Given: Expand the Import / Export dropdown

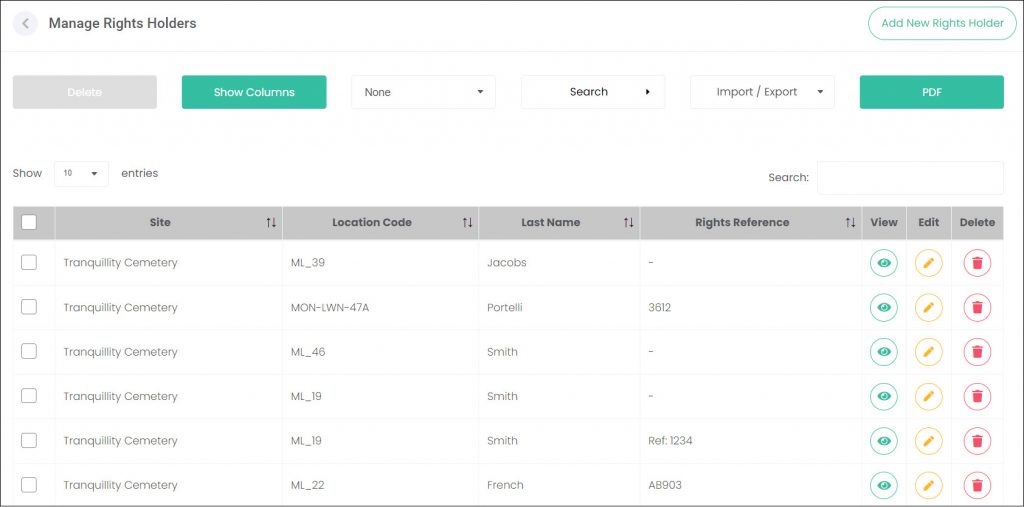Looking at the screenshot, I should (x=762, y=92).
